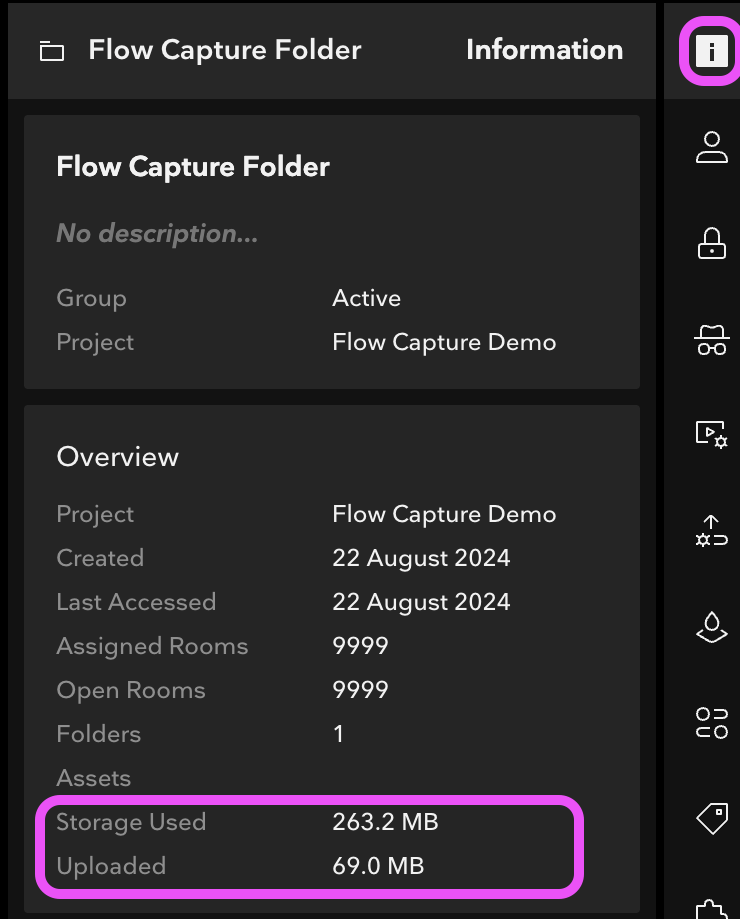
Task: Edit the 'No description...' field
Action: pyautogui.click(x=157, y=234)
